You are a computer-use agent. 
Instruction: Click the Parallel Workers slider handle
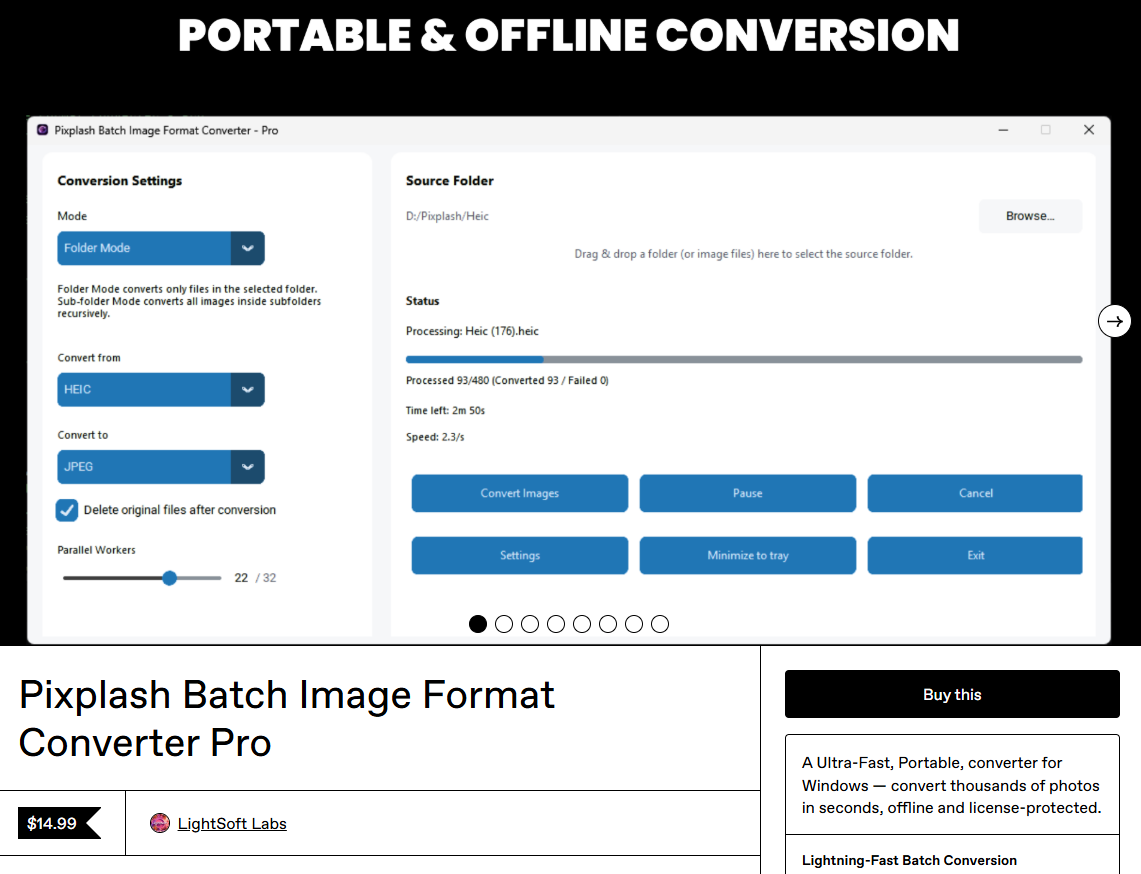[x=170, y=578]
